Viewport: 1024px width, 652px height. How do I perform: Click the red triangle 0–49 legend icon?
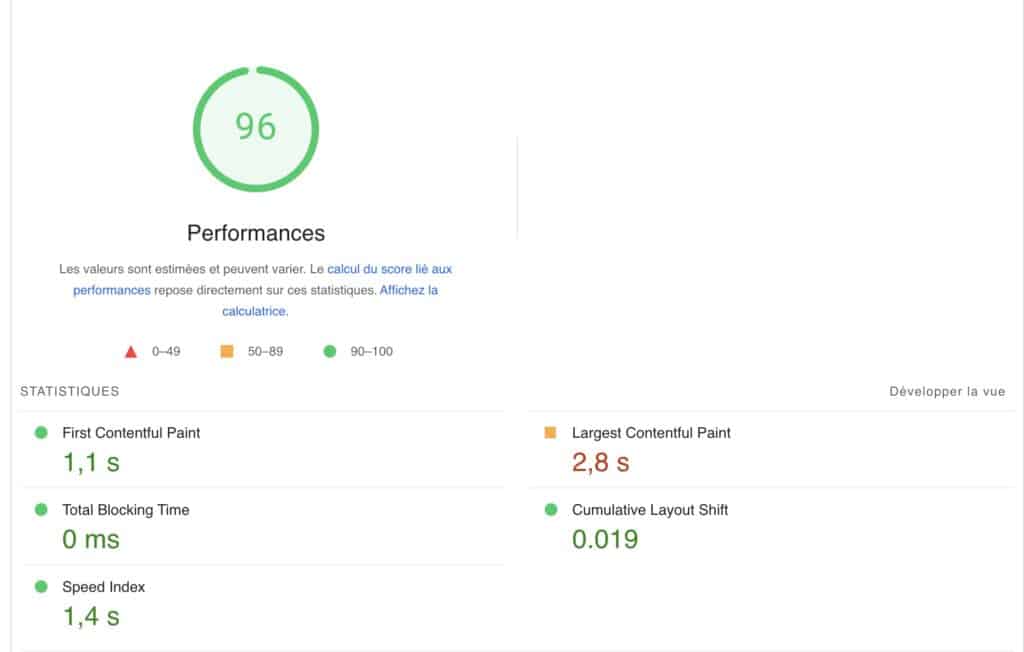coord(130,352)
